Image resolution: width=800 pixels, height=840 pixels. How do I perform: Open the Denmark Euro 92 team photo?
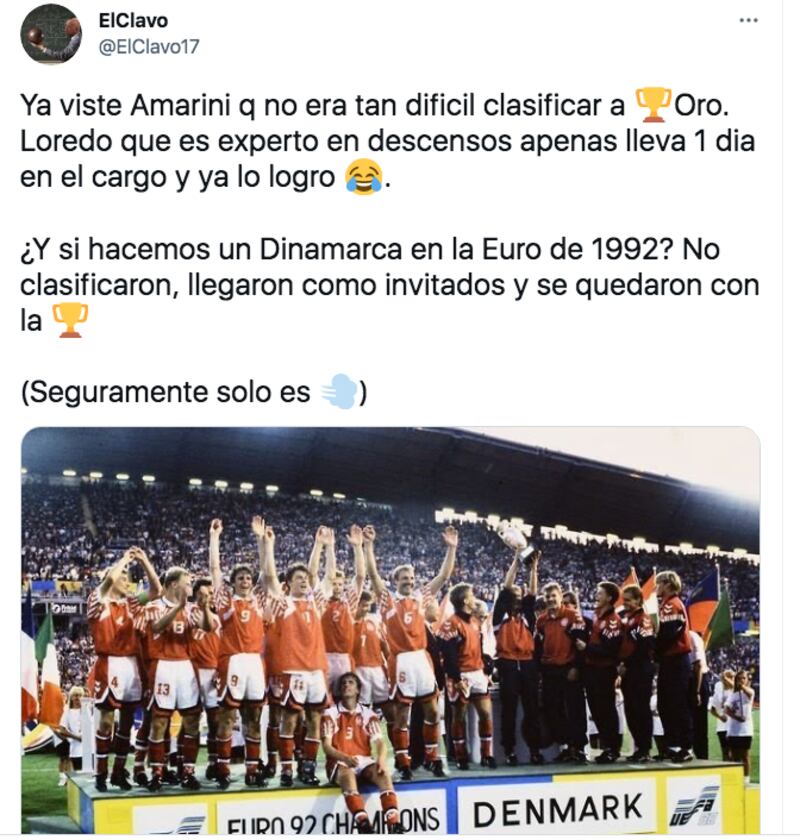(x=391, y=630)
